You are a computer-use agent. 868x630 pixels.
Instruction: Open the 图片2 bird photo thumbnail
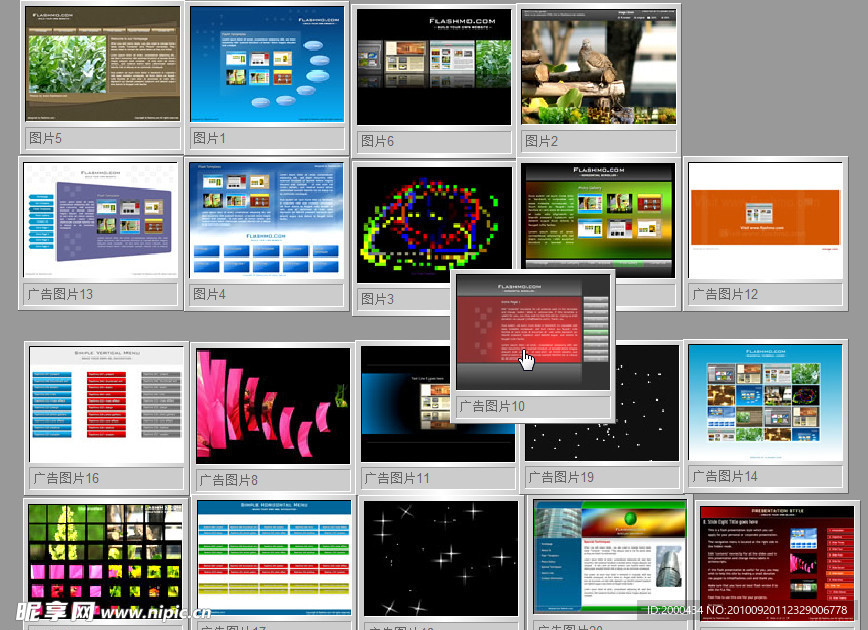click(x=598, y=67)
